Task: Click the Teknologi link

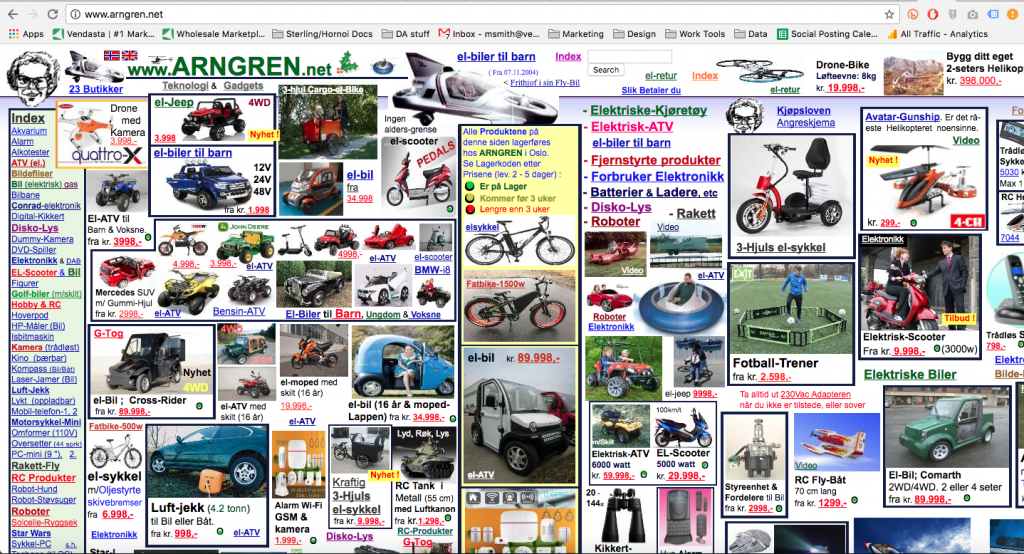Action: pos(185,86)
